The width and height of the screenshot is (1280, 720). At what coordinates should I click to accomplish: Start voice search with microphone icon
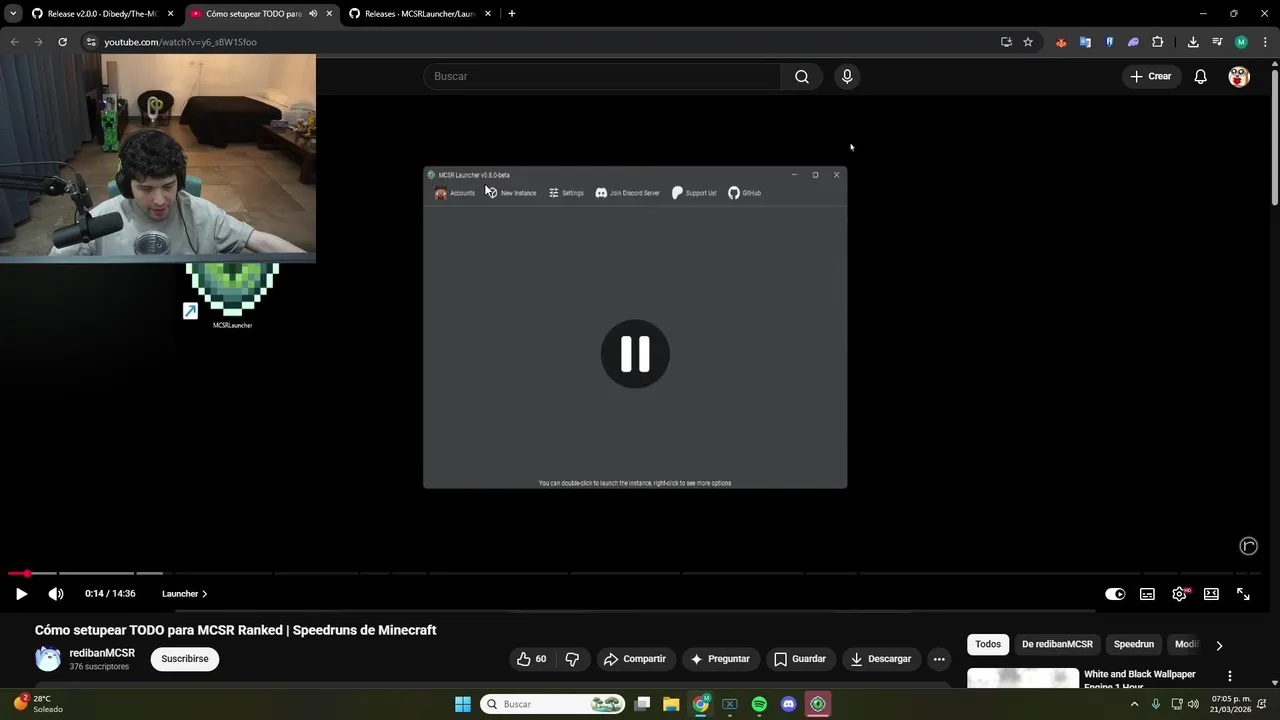pyautogui.click(x=847, y=76)
